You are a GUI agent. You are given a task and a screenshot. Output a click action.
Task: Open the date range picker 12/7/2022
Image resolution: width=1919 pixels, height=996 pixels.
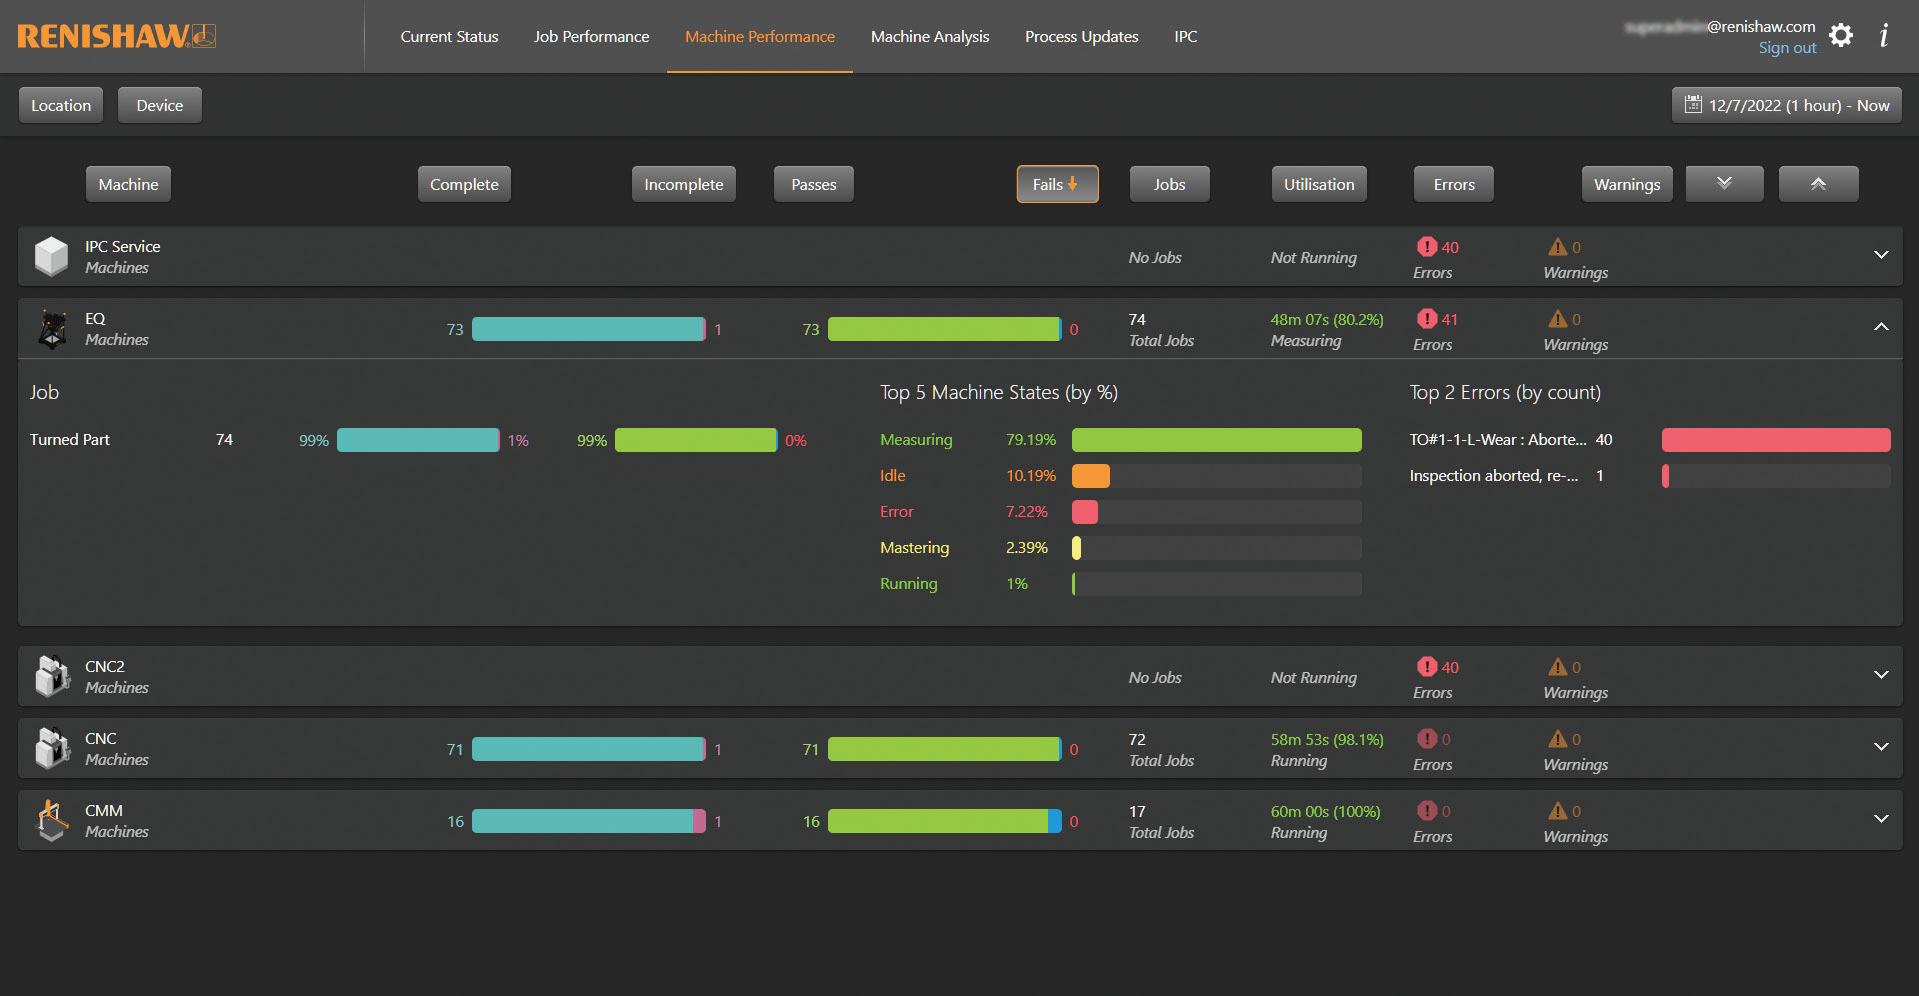click(x=1787, y=105)
